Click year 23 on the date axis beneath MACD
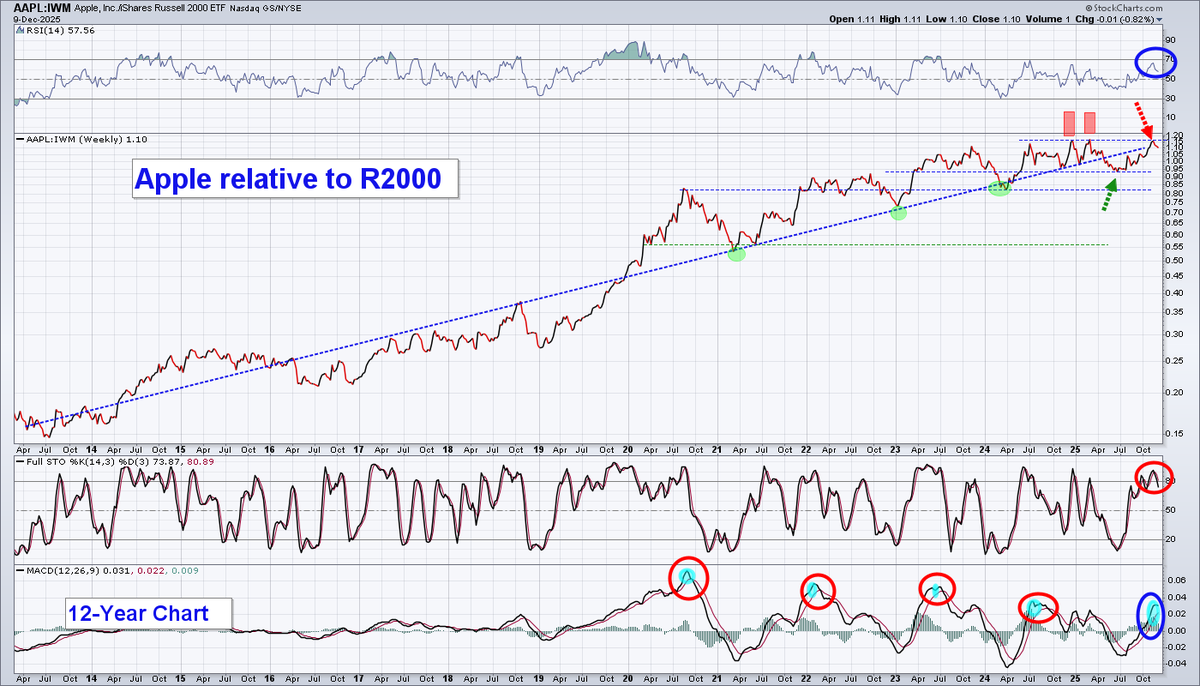This screenshot has height=686, width=1200. pyautogui.click(x=895, y=679)
